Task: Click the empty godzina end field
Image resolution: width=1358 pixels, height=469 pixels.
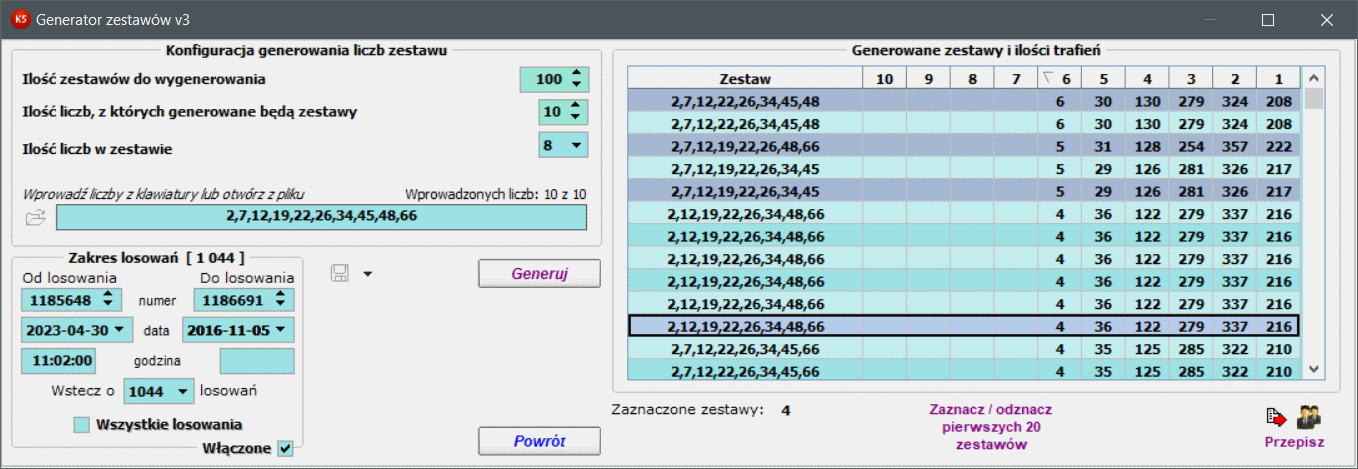Action: [257, 361]
